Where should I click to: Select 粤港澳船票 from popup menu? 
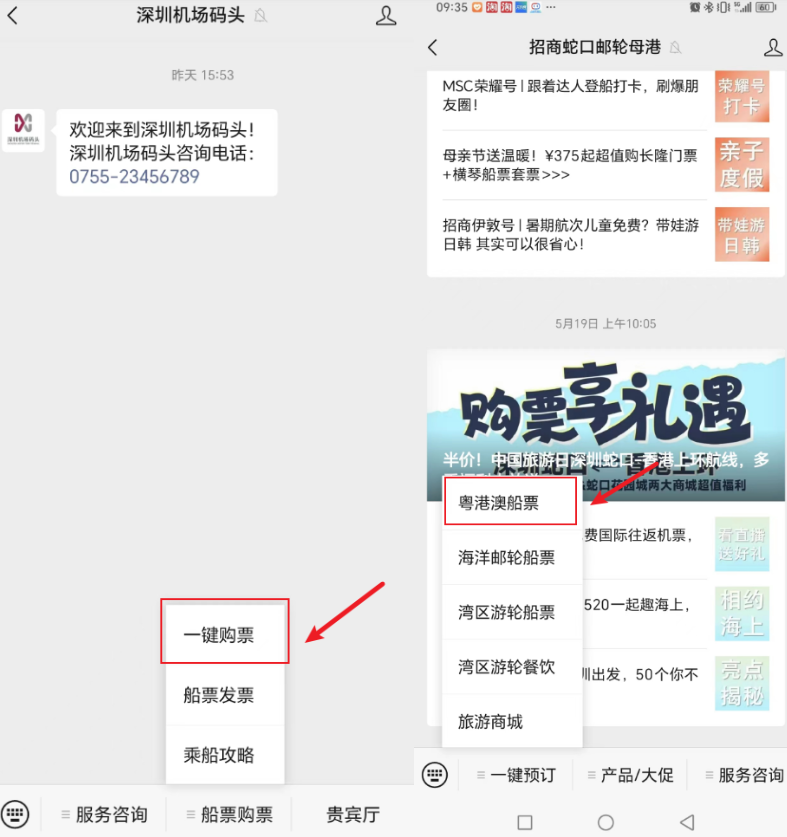pyautogui.click(x=510, y=503)
